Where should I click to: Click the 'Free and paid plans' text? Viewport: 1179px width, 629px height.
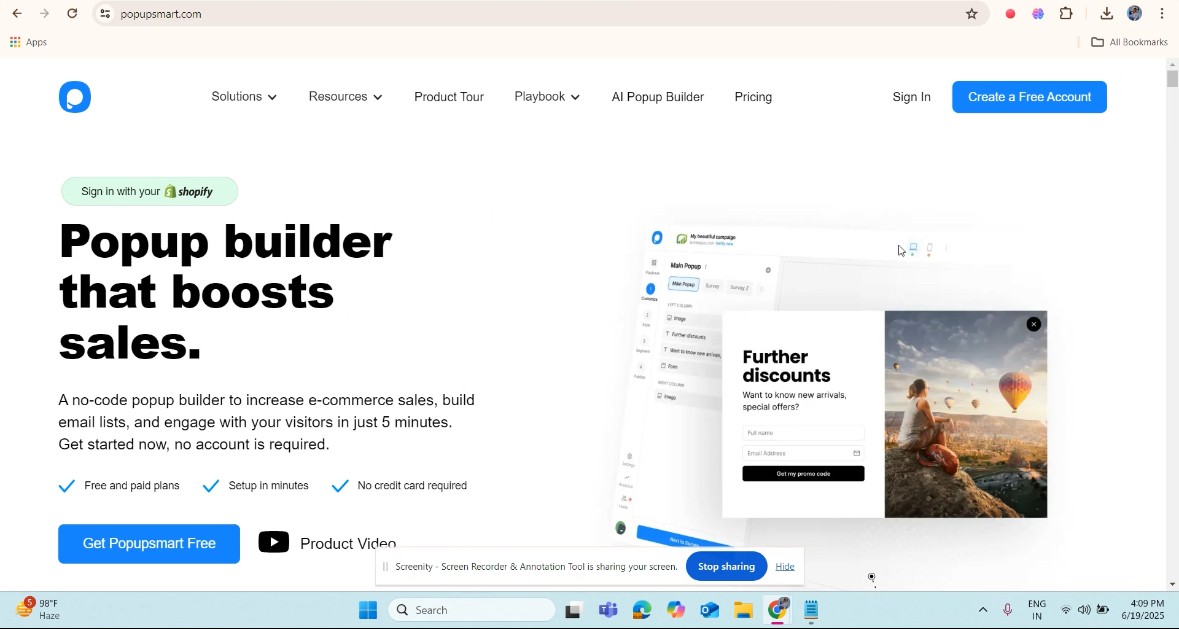[132, 485]
